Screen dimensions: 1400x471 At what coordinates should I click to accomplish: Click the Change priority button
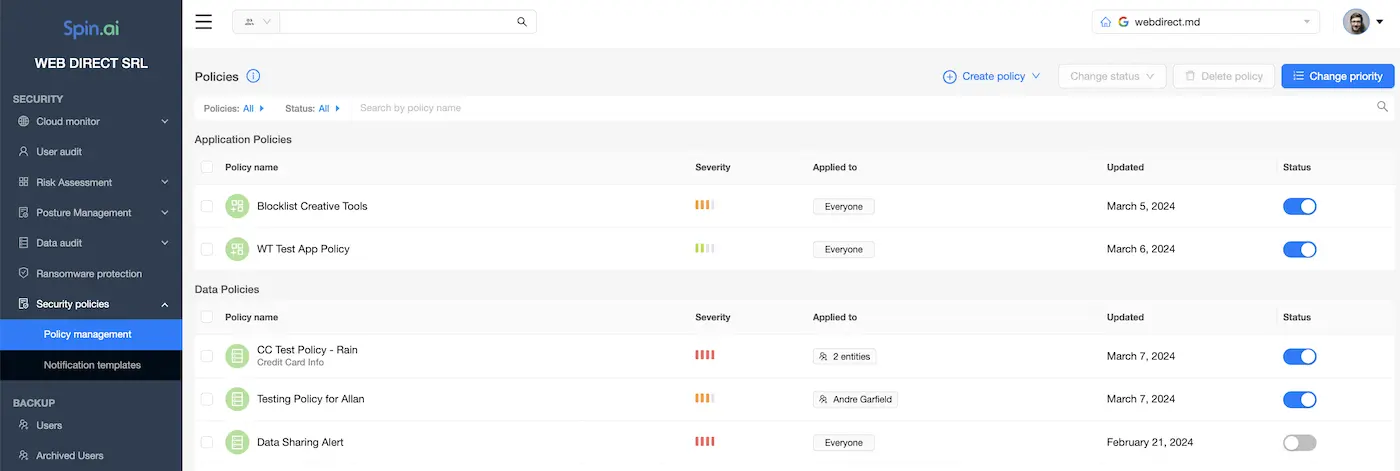click(1337, 76)
